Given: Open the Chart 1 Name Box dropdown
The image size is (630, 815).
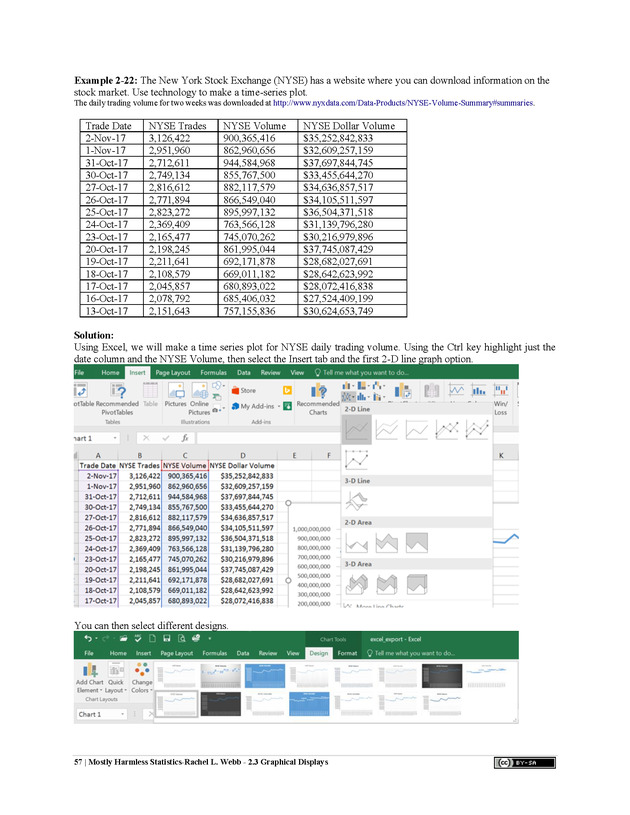Looking at the screenshot, I should point(123,714).
